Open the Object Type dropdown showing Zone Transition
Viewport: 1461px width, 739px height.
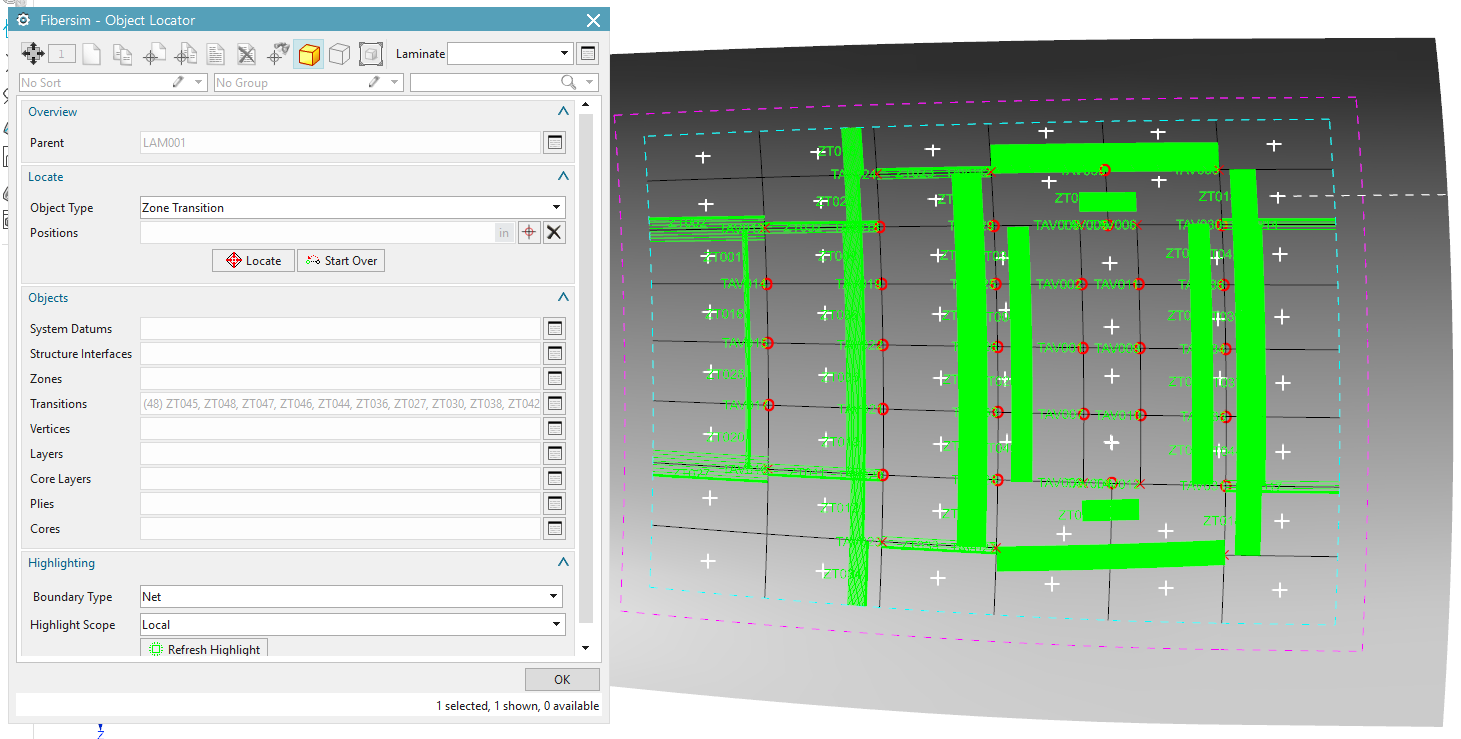tap(556, 207)
